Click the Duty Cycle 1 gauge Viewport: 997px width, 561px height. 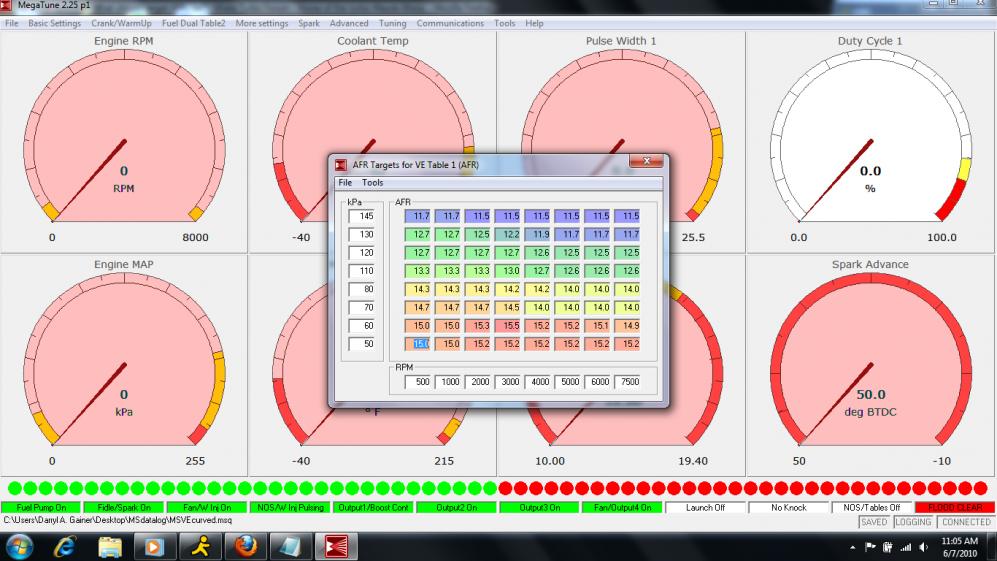point(870,142)
